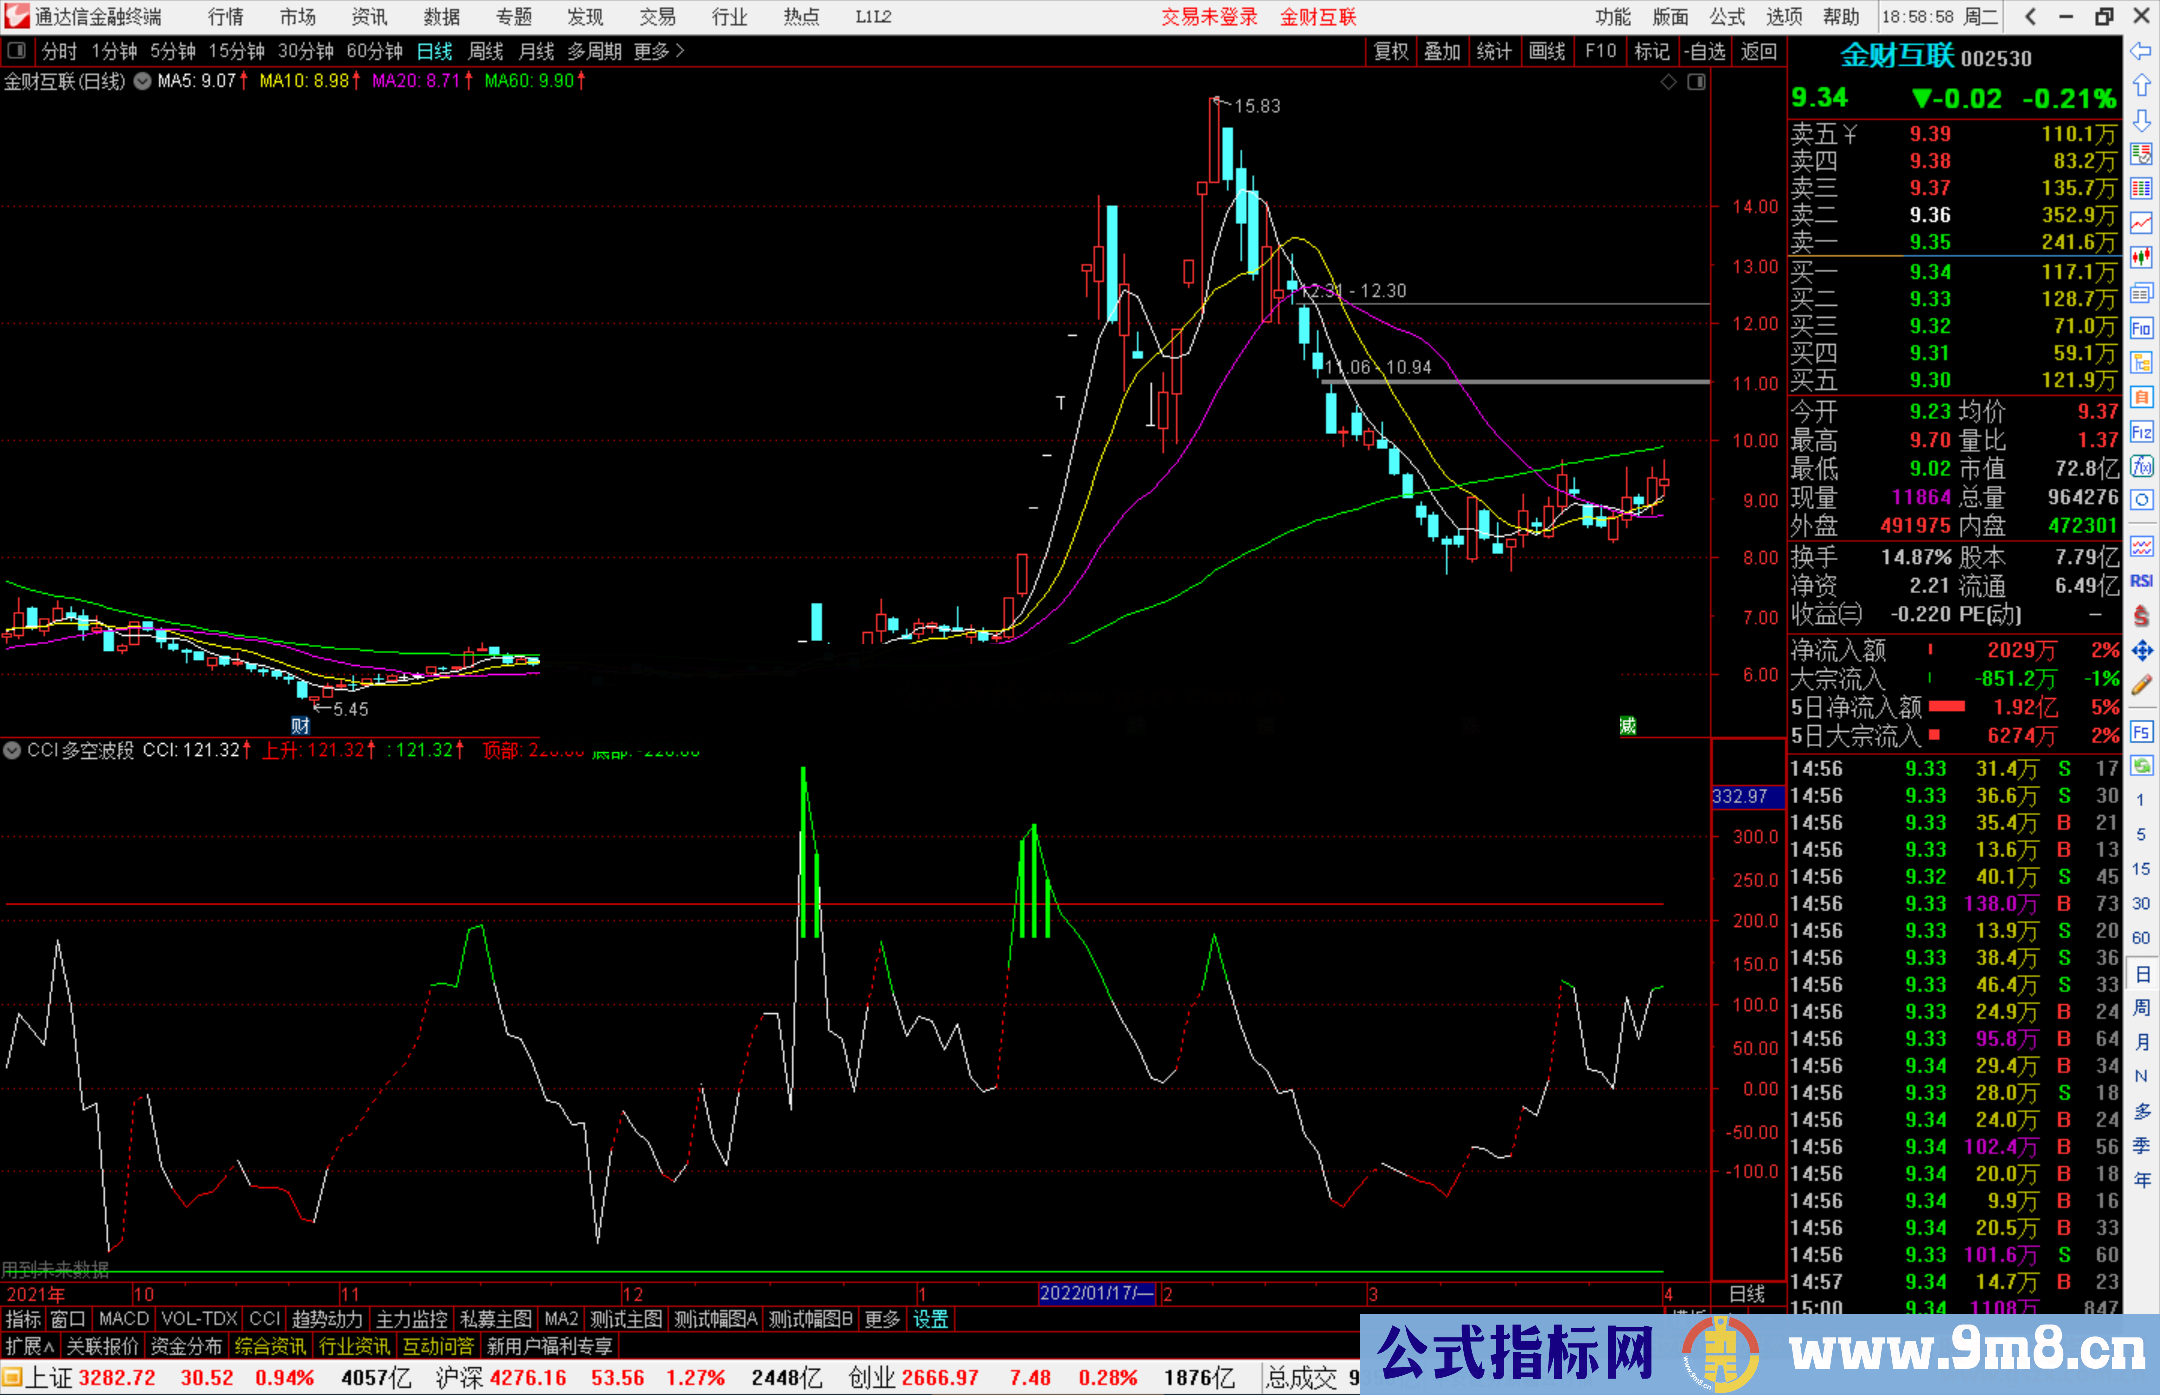This screenshot has height=1395, width=2160.
Task: Click the 复权 button
Action: tap(1390, 51)
